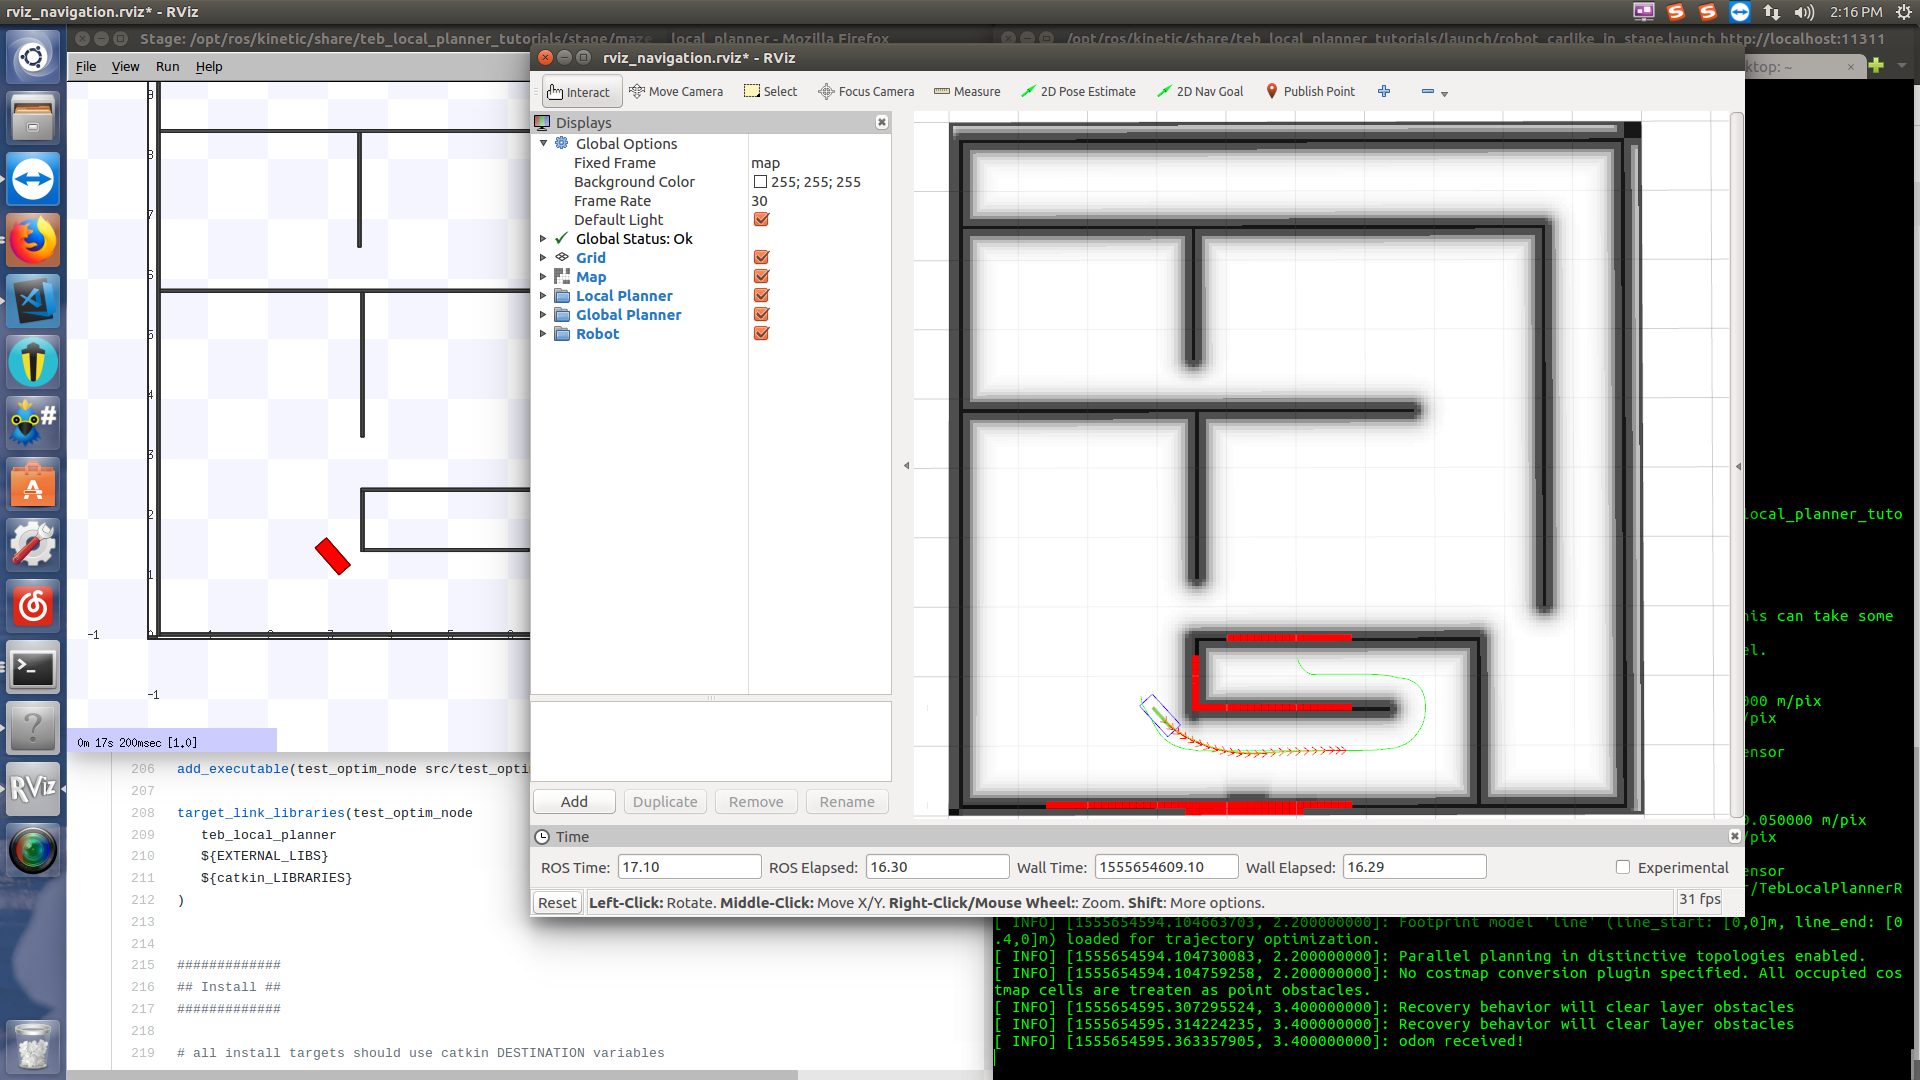
Task: Select the 2D Pose Estimate tool
Action: click(1078, 92)
